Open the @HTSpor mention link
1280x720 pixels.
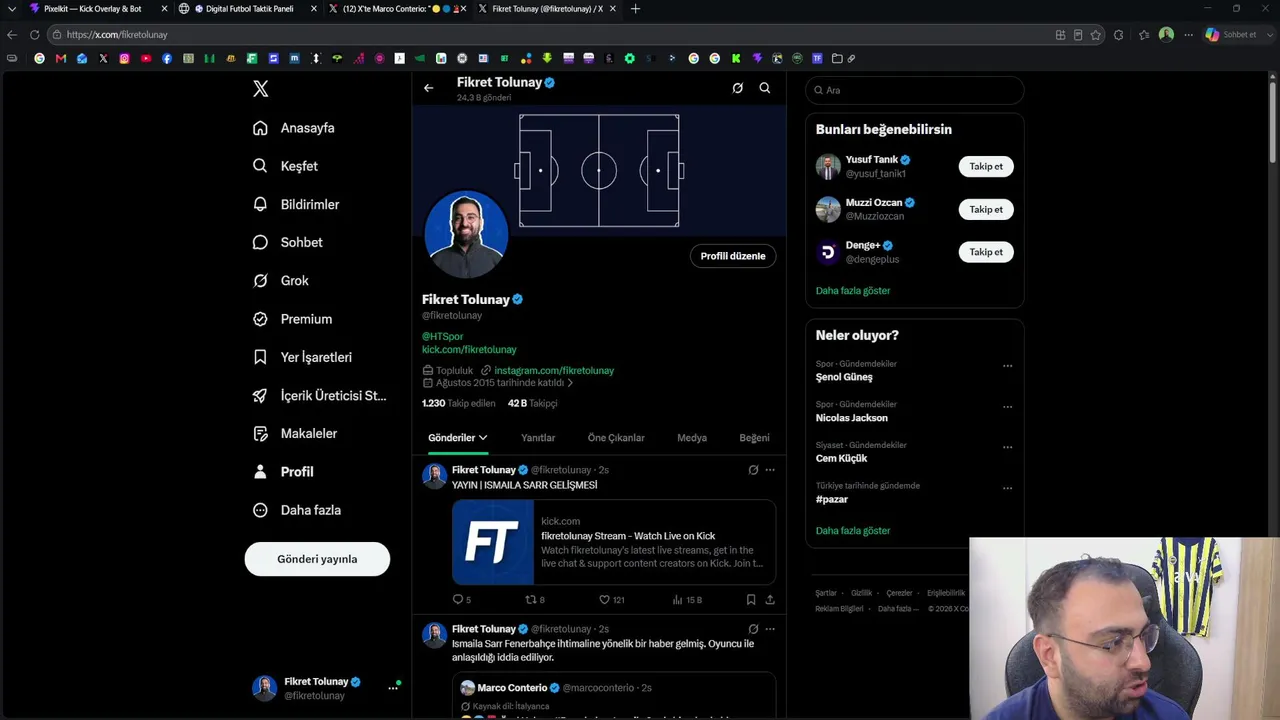coord(443,337)
